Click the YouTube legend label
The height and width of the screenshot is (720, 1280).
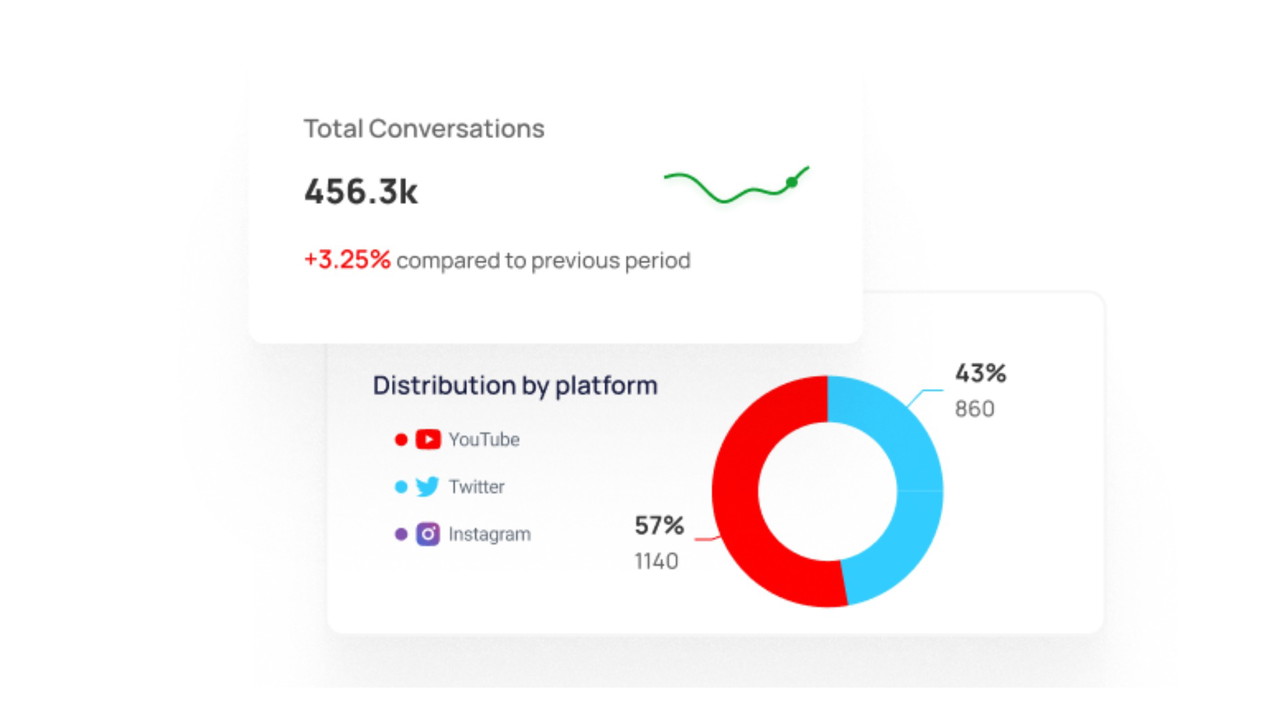point(484,439)
